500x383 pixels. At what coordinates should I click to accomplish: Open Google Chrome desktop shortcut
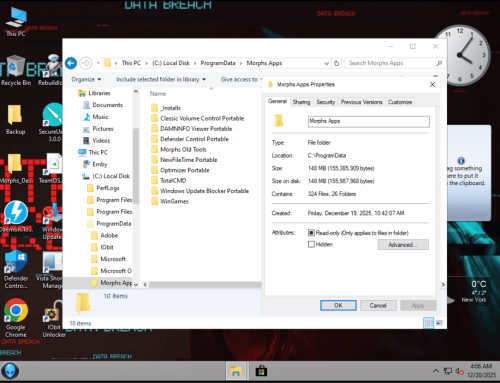click(15, 318)
